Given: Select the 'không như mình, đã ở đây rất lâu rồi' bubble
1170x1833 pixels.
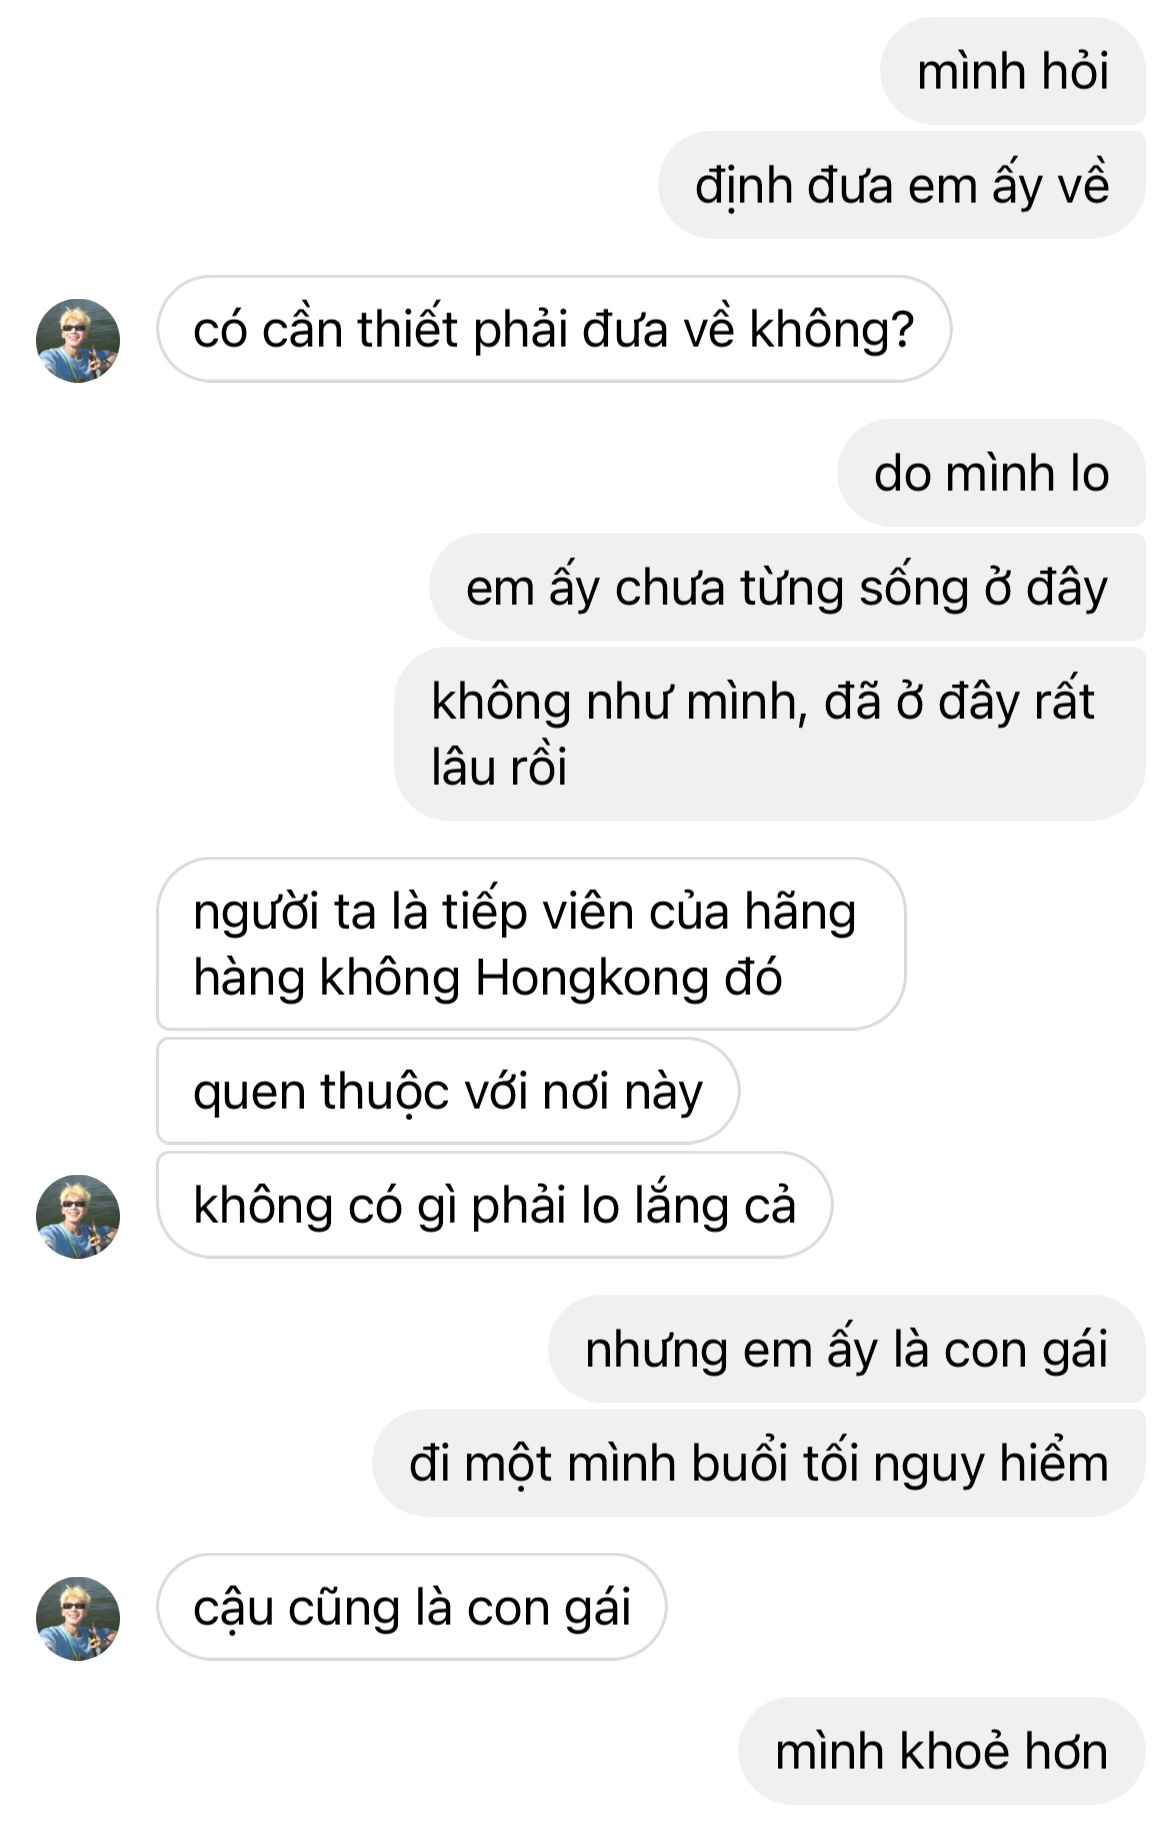Looking at the screenshot, I should (770, 734).
